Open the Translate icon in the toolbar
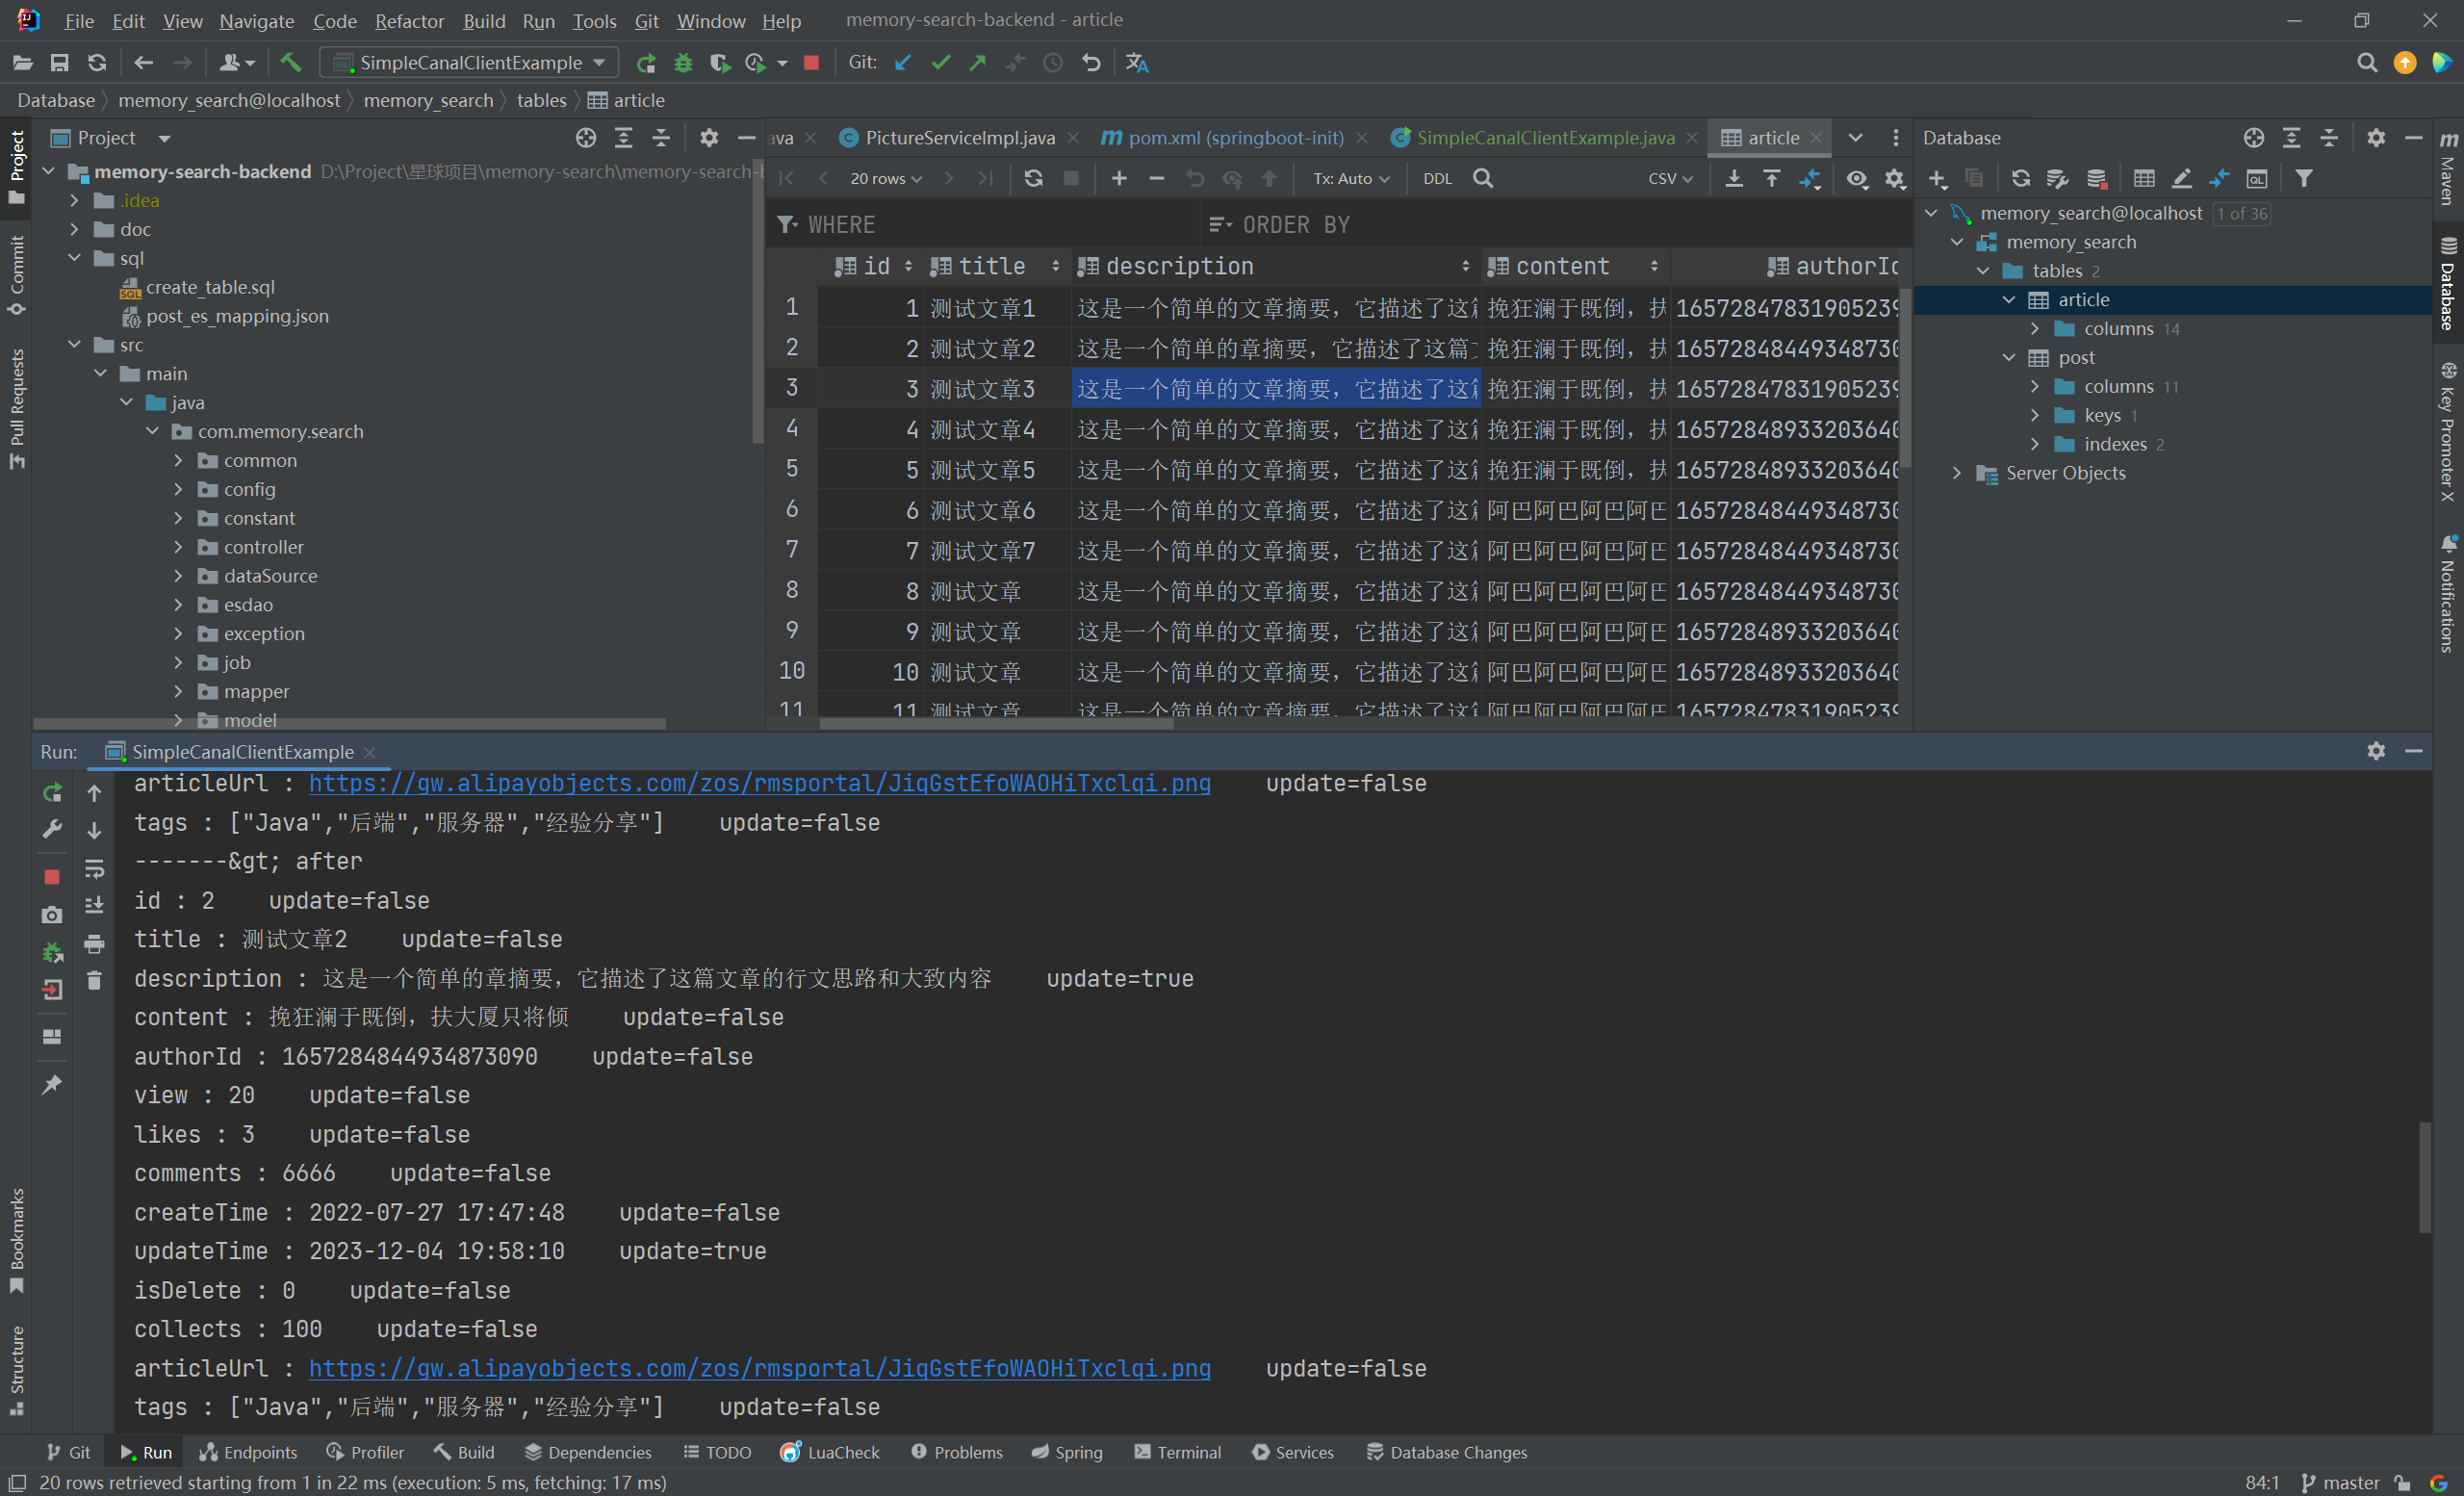 point(1137,62)
